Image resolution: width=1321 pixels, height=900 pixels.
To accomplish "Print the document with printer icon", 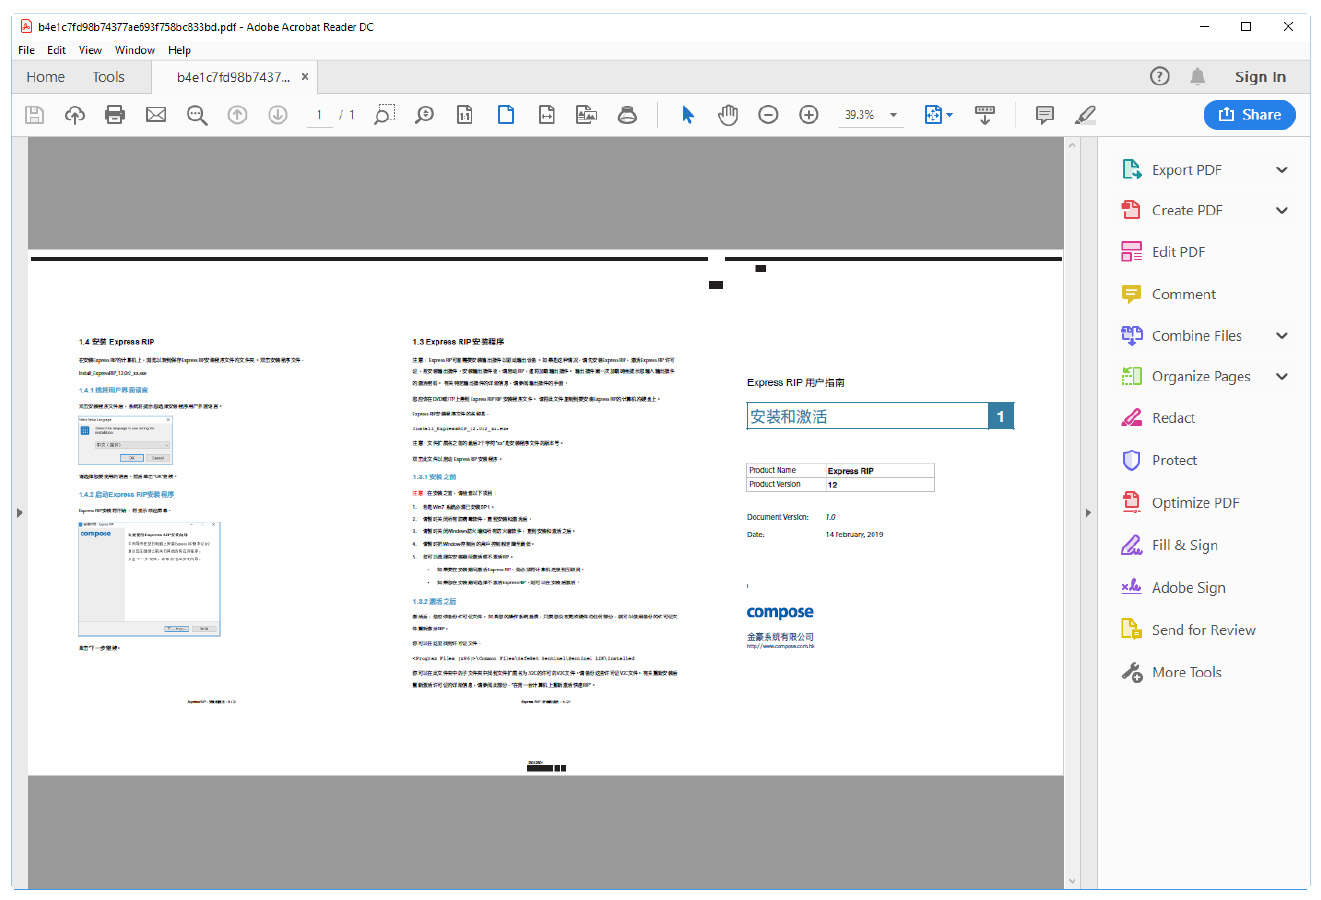I will point(115,115).
